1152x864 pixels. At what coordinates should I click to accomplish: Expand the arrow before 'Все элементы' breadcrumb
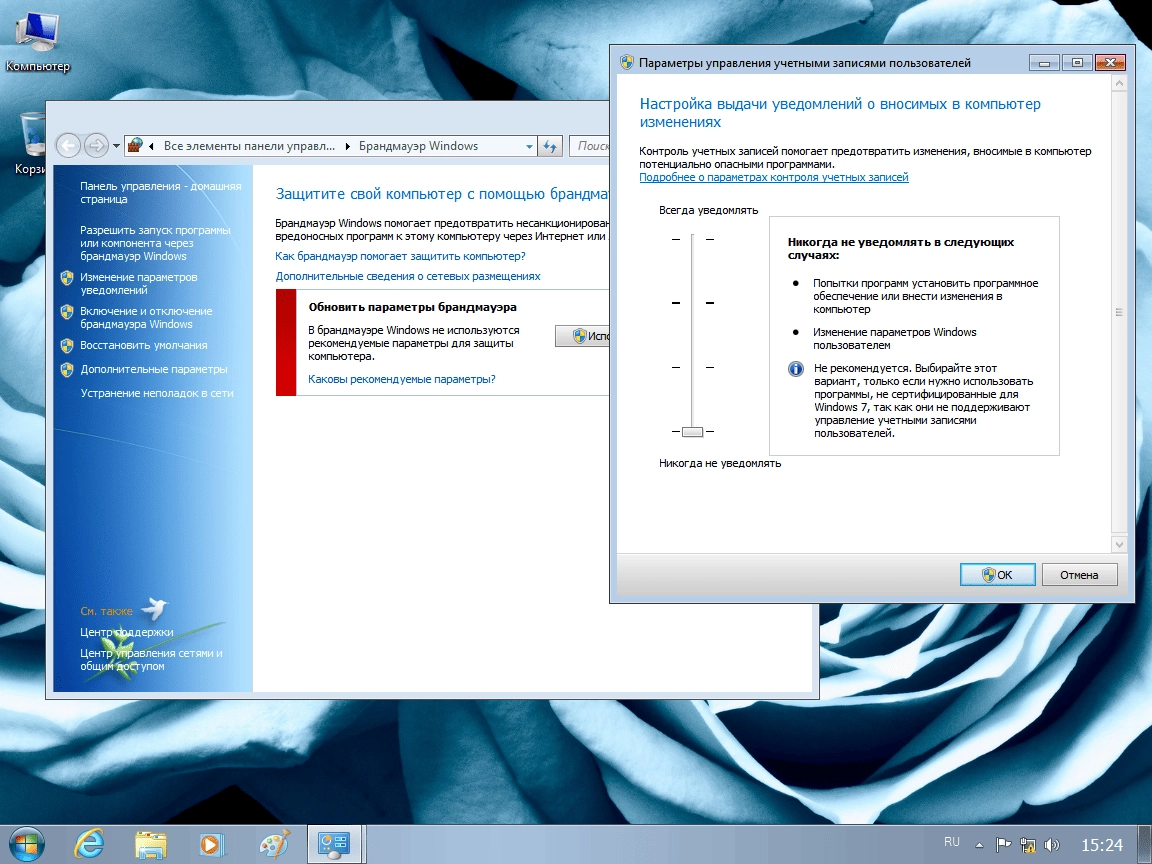pos(151,146)
